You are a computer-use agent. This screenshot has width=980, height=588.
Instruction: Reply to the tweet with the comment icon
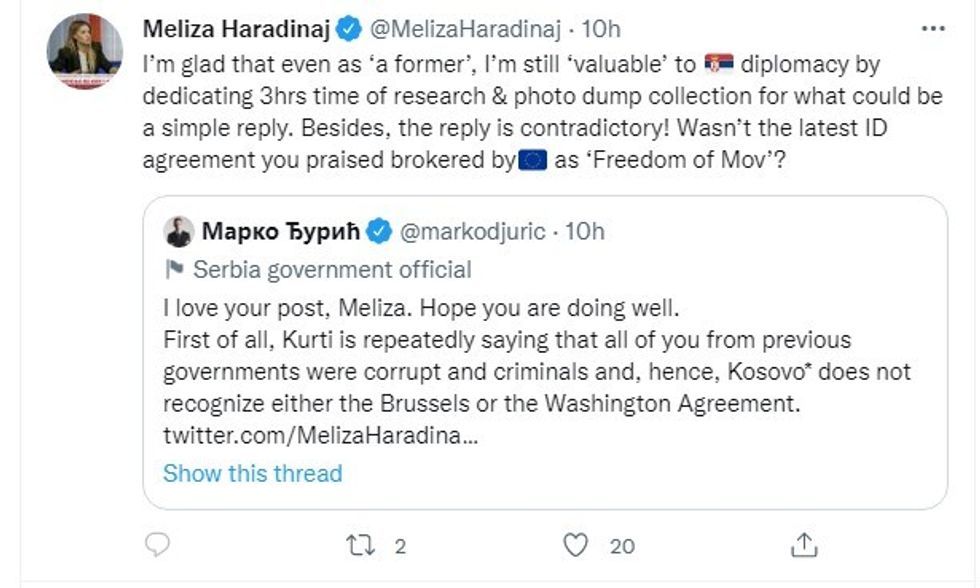click(158, 545)
